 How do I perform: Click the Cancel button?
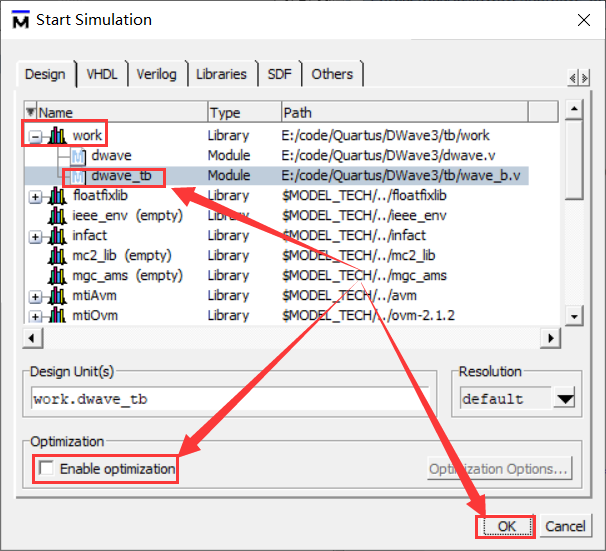point(565,526)
